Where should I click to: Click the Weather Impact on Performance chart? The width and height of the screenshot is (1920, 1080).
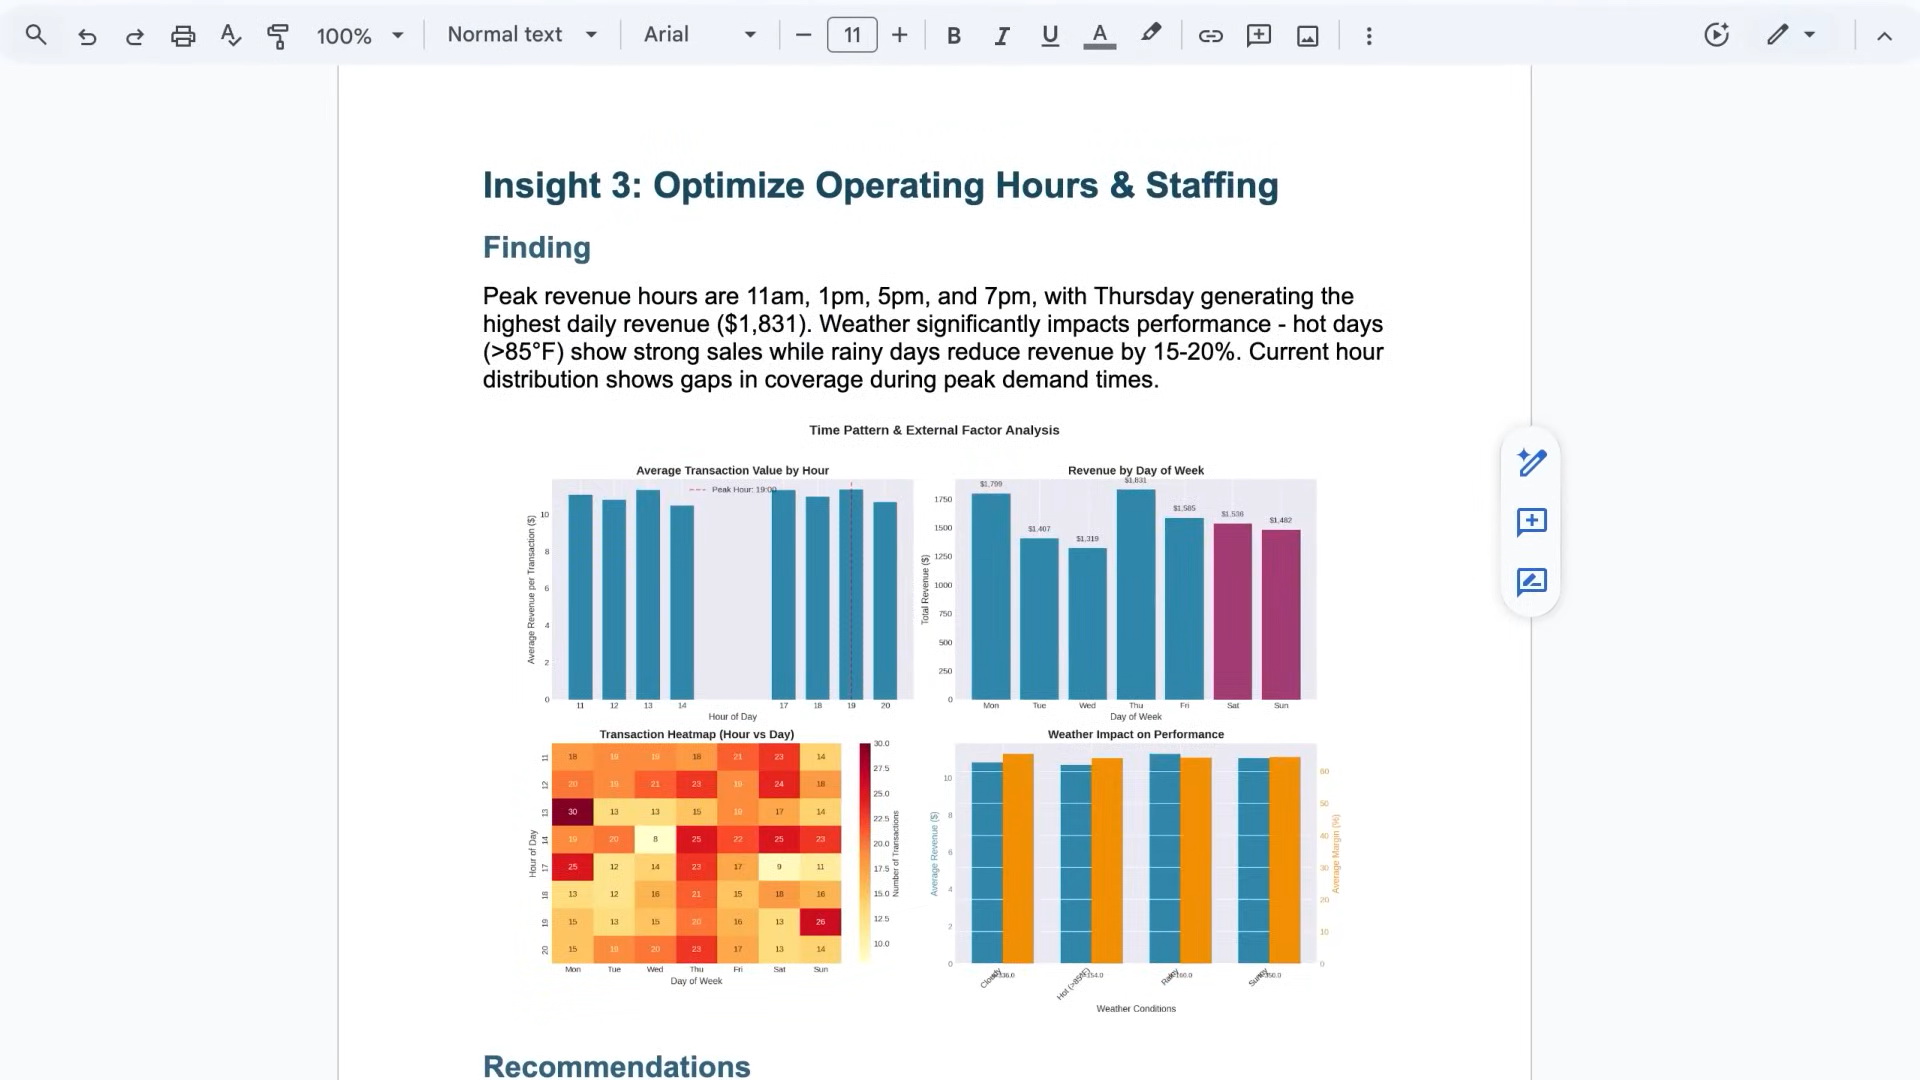coord(1135,870)
